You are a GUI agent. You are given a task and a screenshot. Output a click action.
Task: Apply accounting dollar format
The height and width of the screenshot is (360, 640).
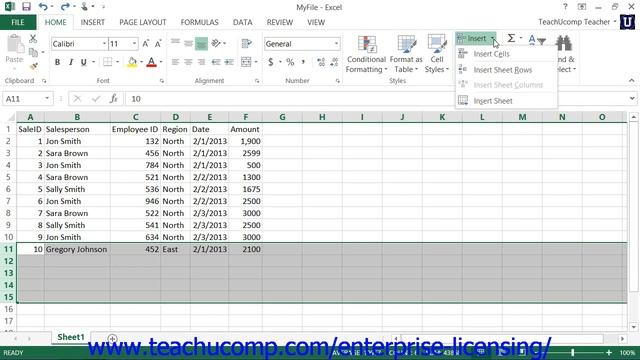(270, 62)
